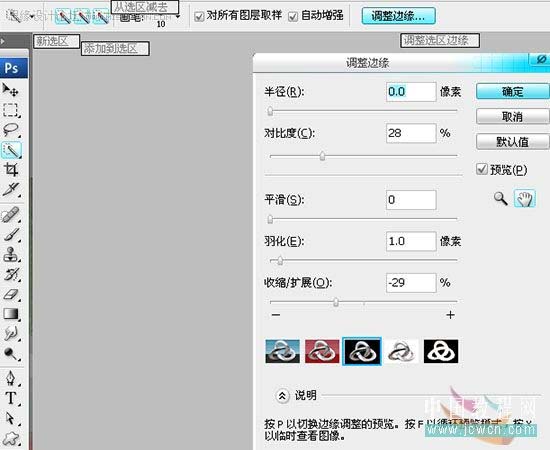Select the Healing Brush tool
This screenshot has width=550, height=450.
click(x=11, y=215)
